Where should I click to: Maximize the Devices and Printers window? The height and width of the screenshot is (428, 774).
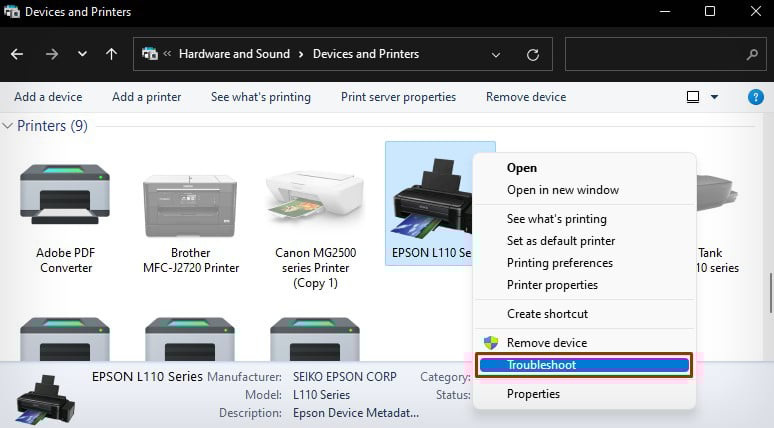[x=710, y=11]
